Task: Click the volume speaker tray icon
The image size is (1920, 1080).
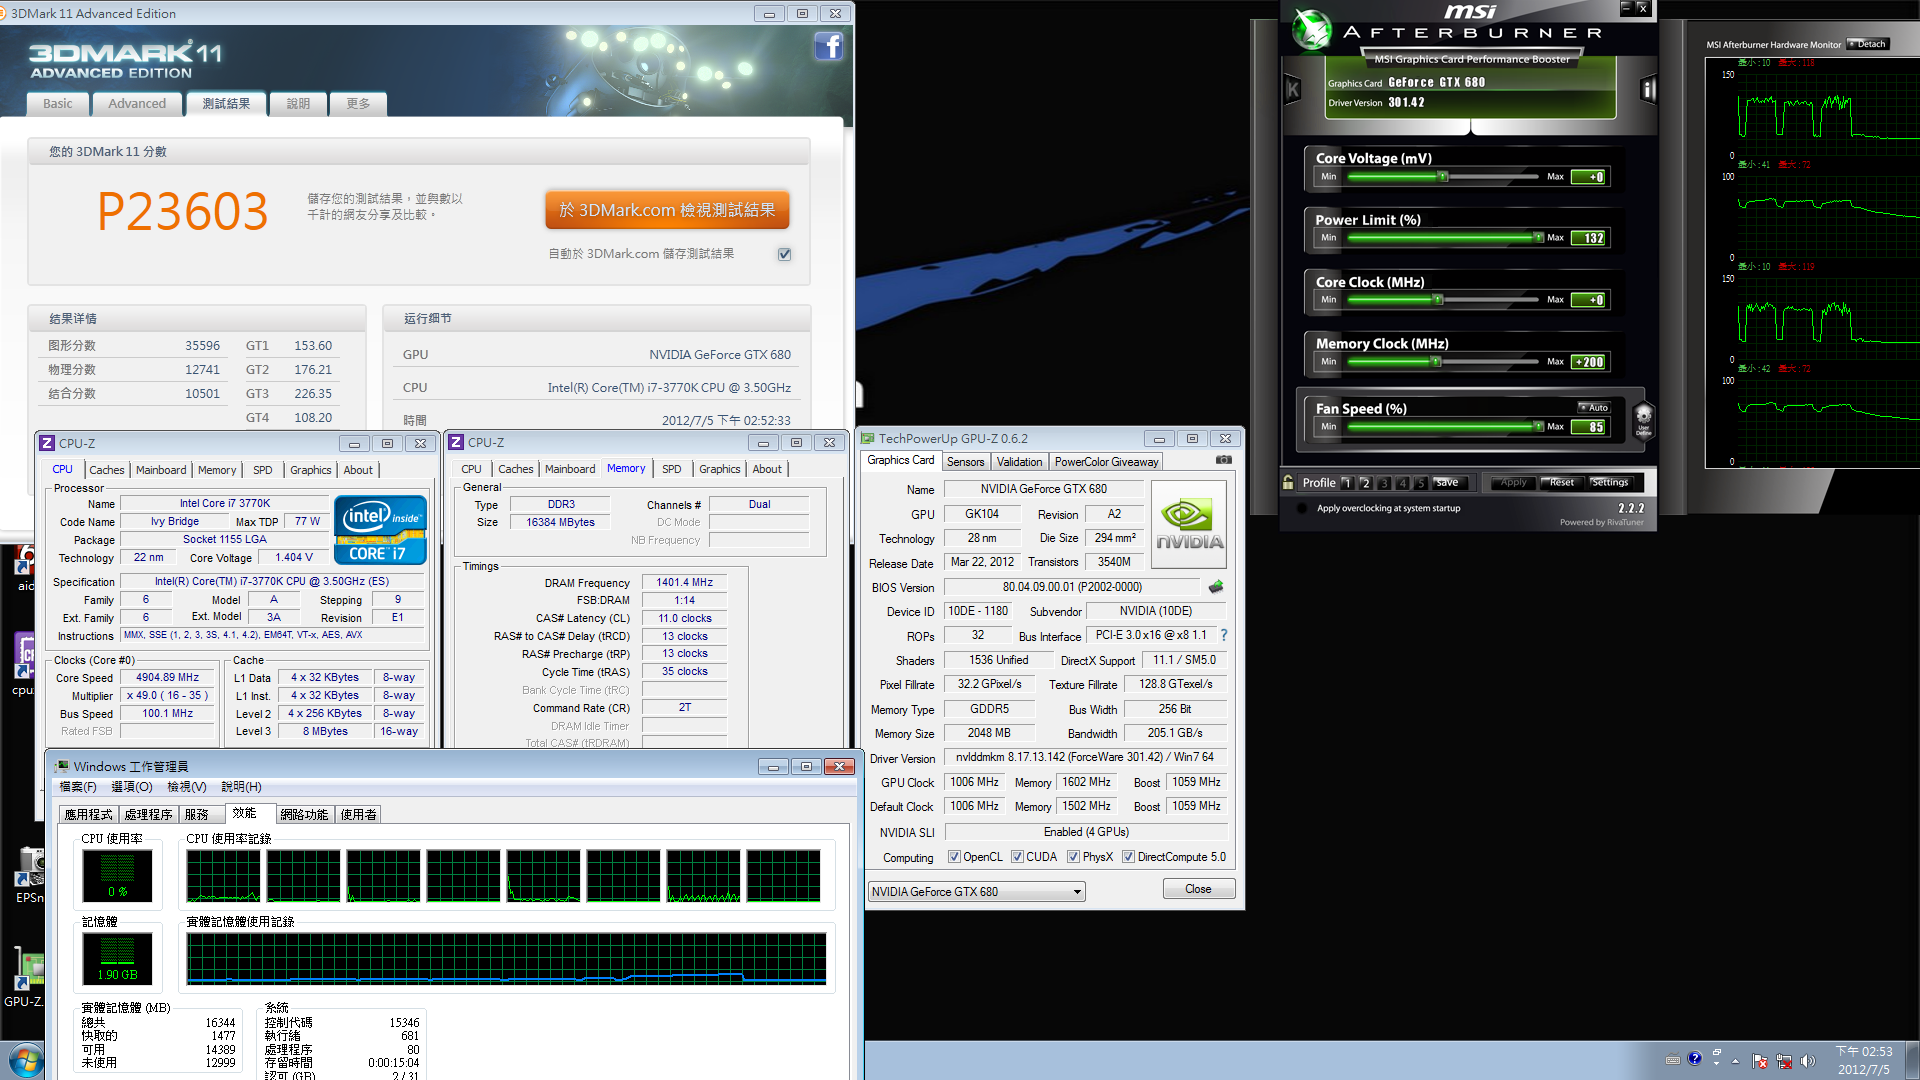Action: click(x=1807, y=1061)
